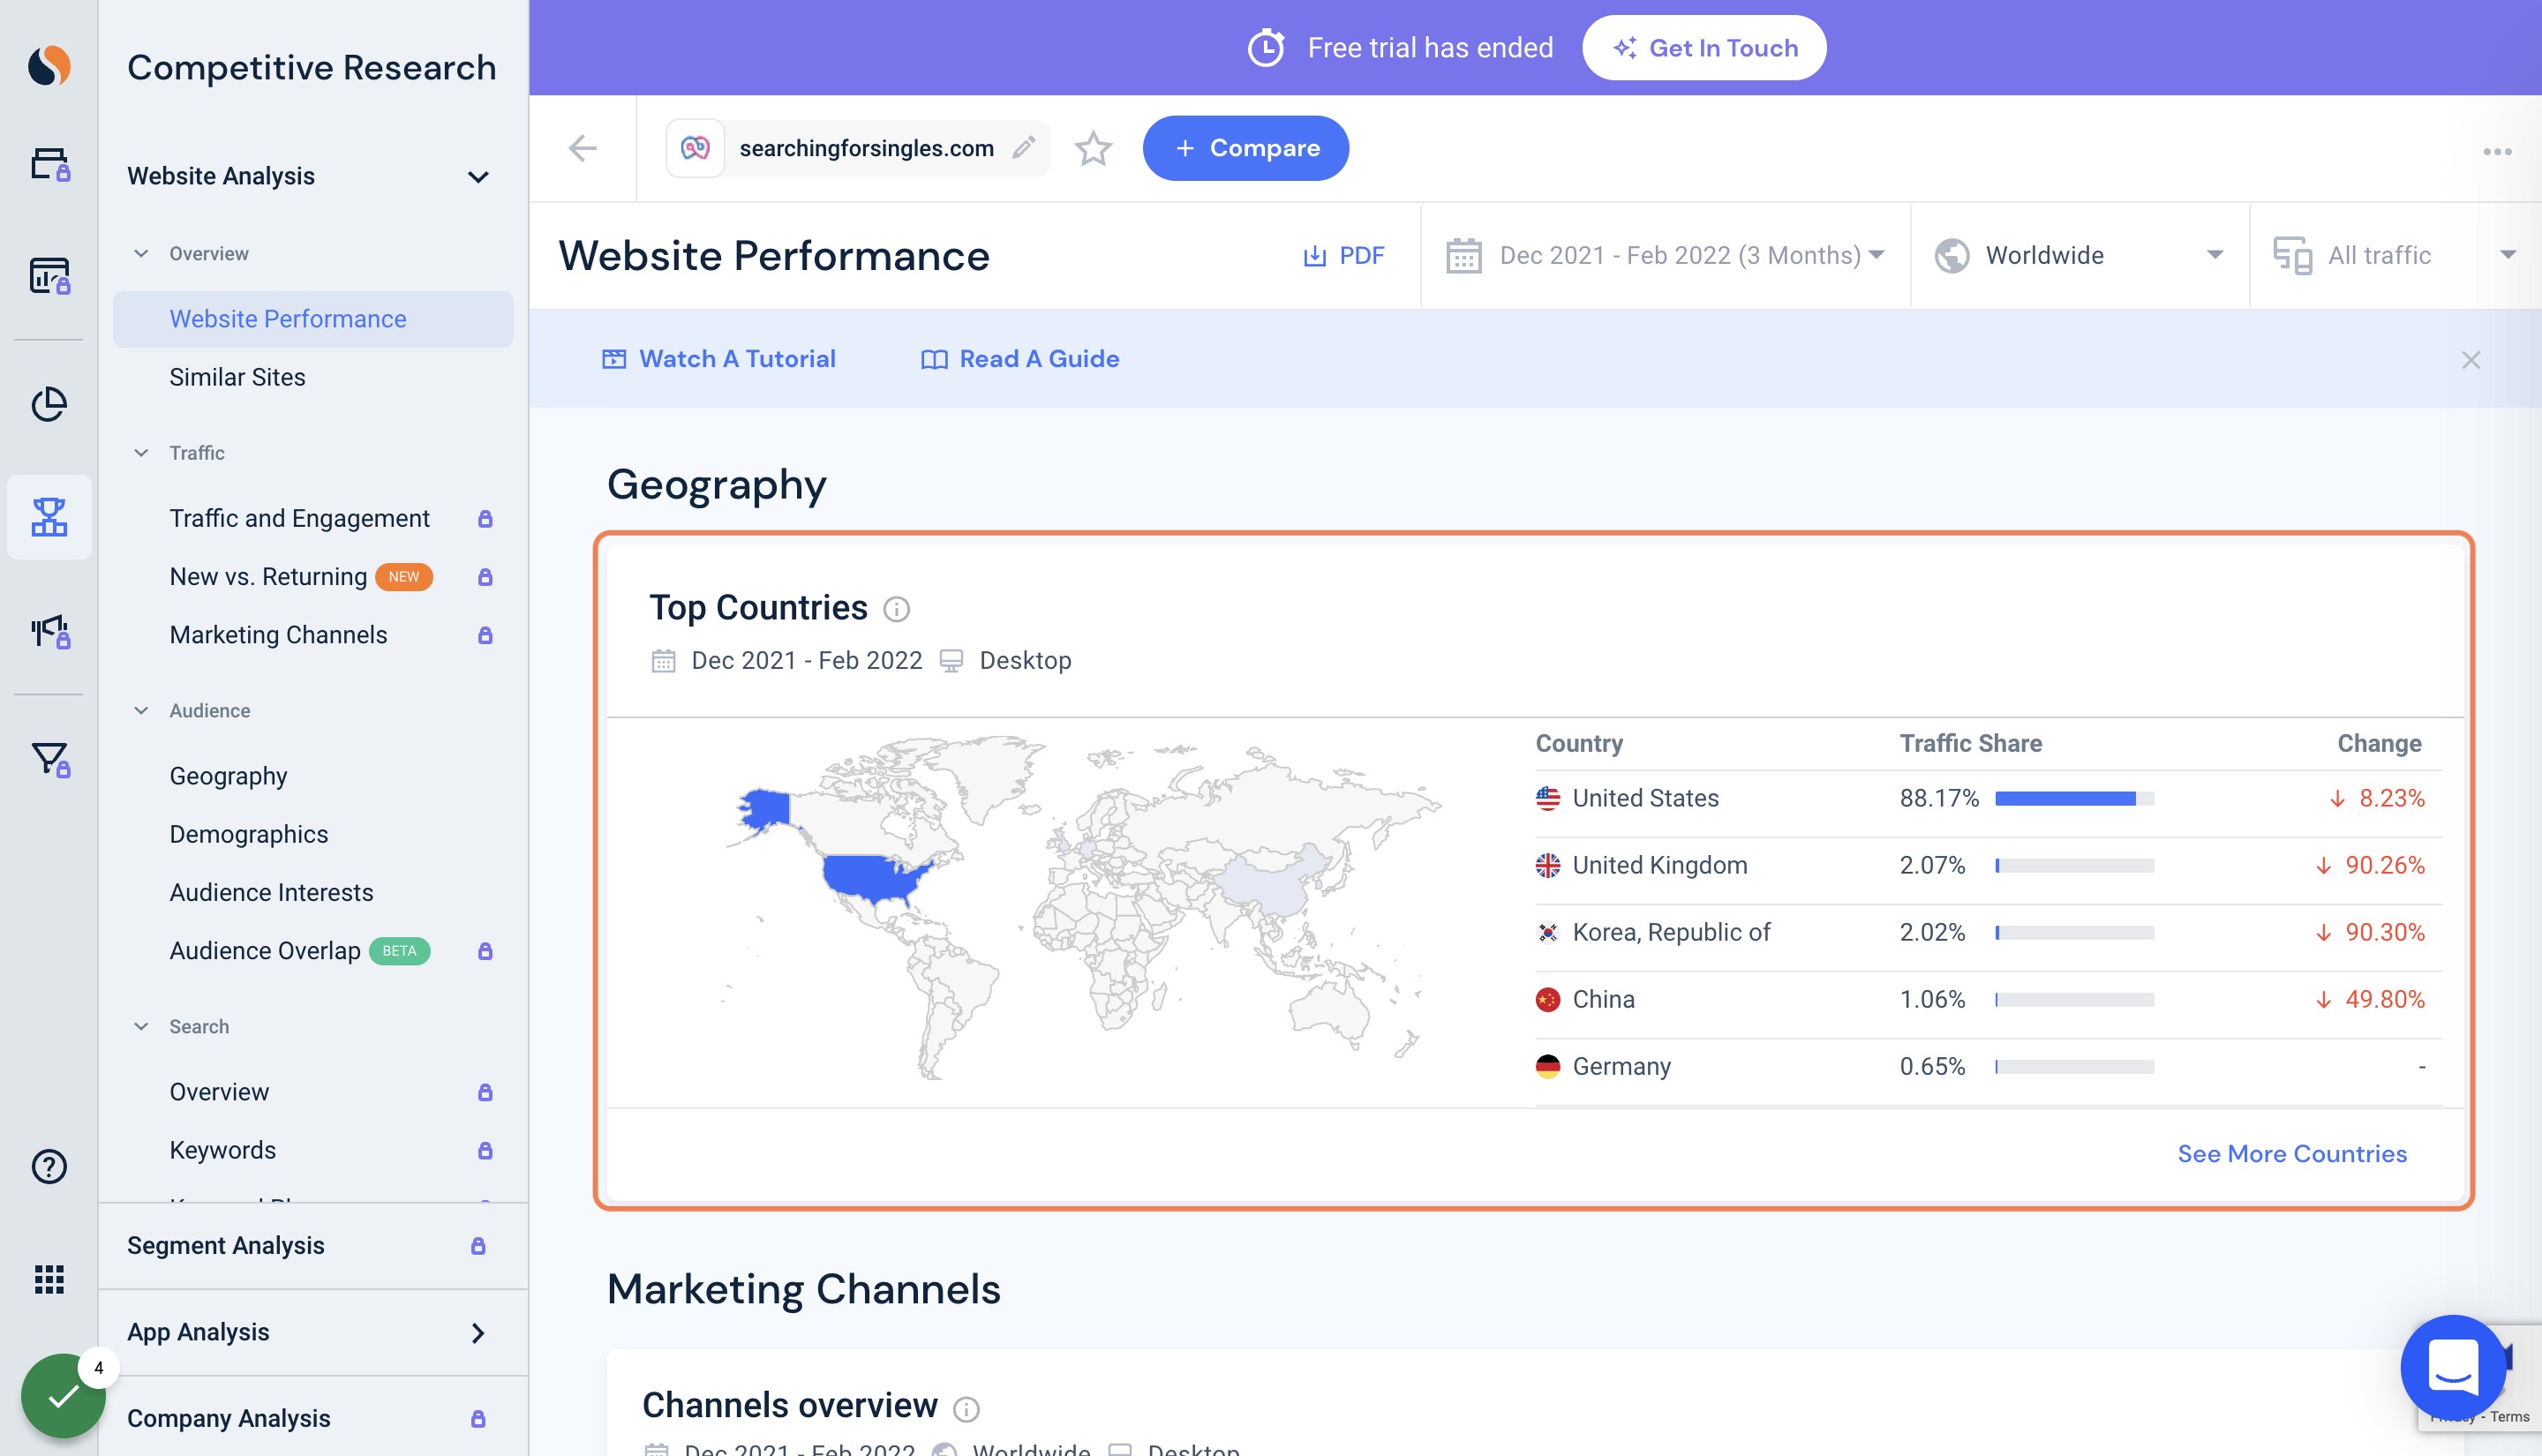Select the trophy Competitive Research icon

click(48, 517)
